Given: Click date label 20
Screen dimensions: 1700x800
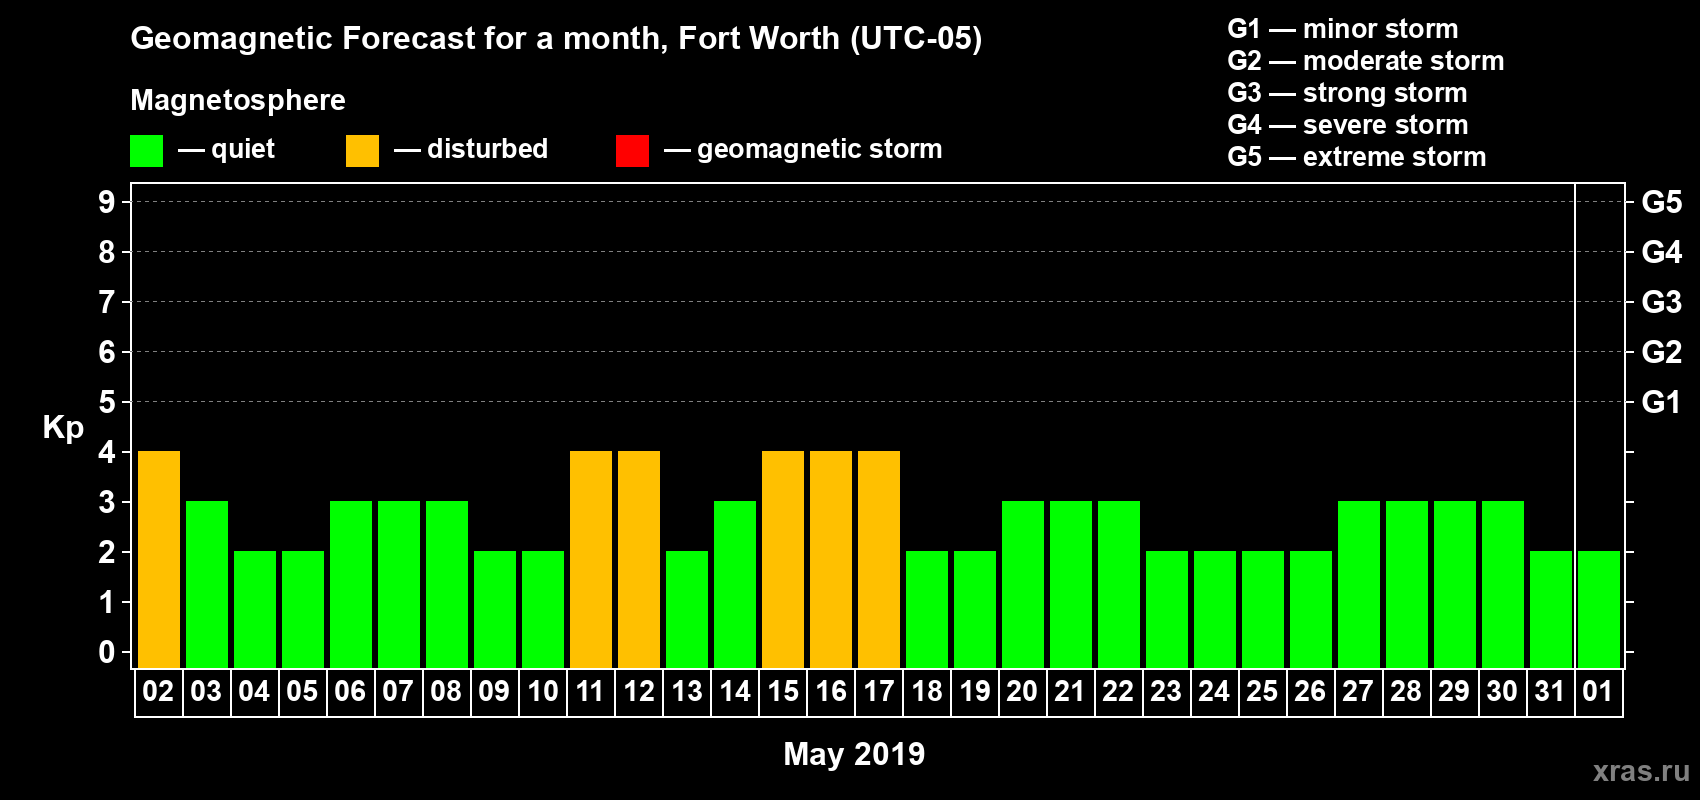Looking at the screenshot, I should (1022, 692).
